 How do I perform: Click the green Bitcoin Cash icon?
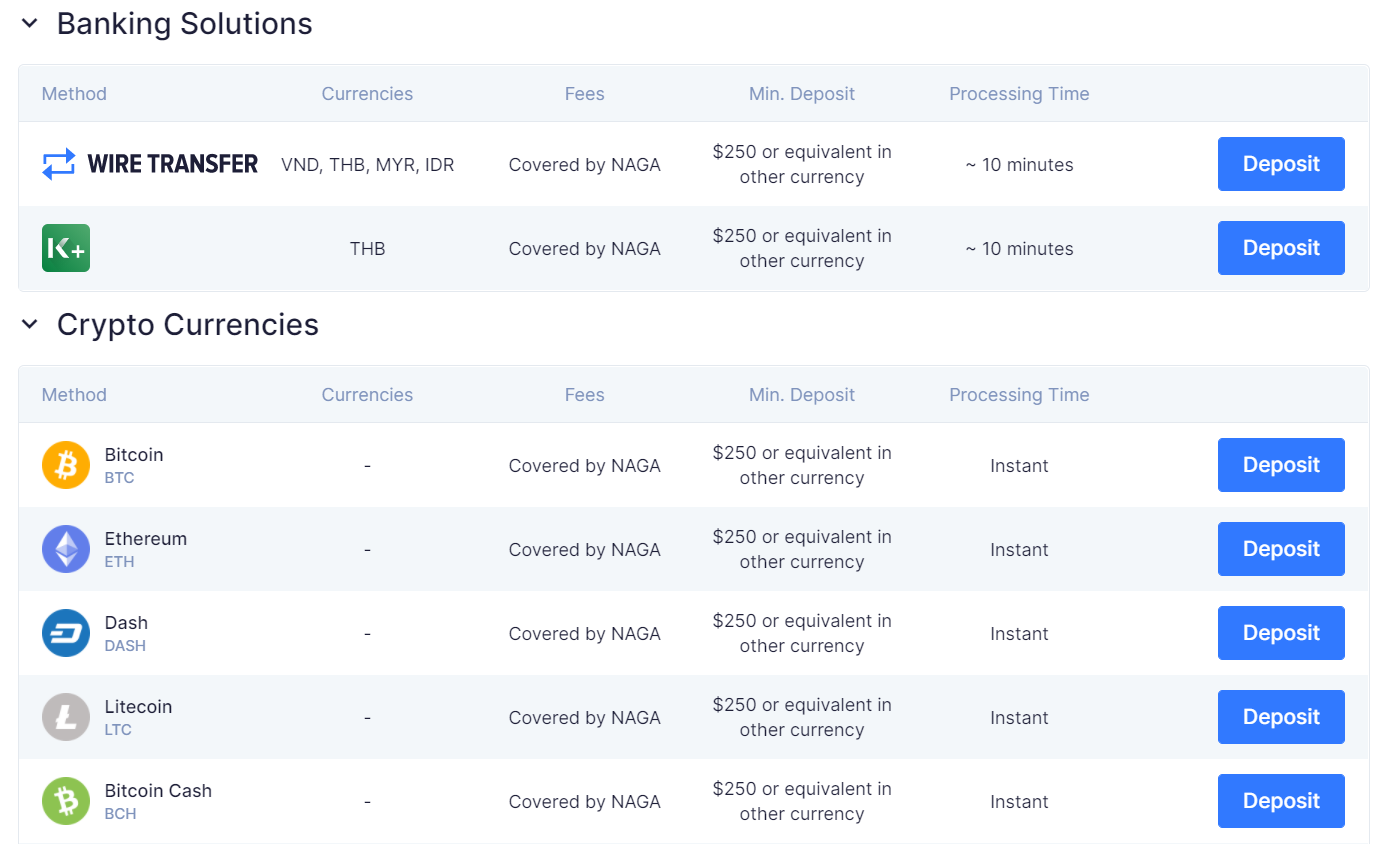pyautogui.click(x=66, y=801)
